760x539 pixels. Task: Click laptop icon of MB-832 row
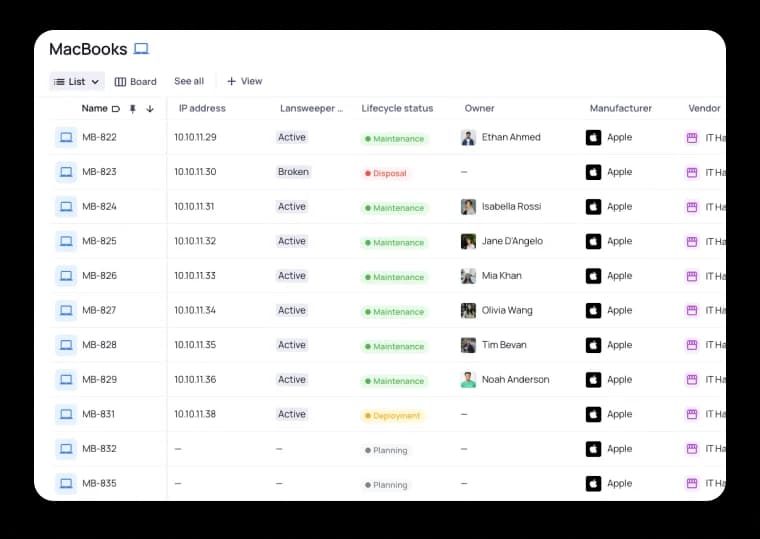(66, 449)
